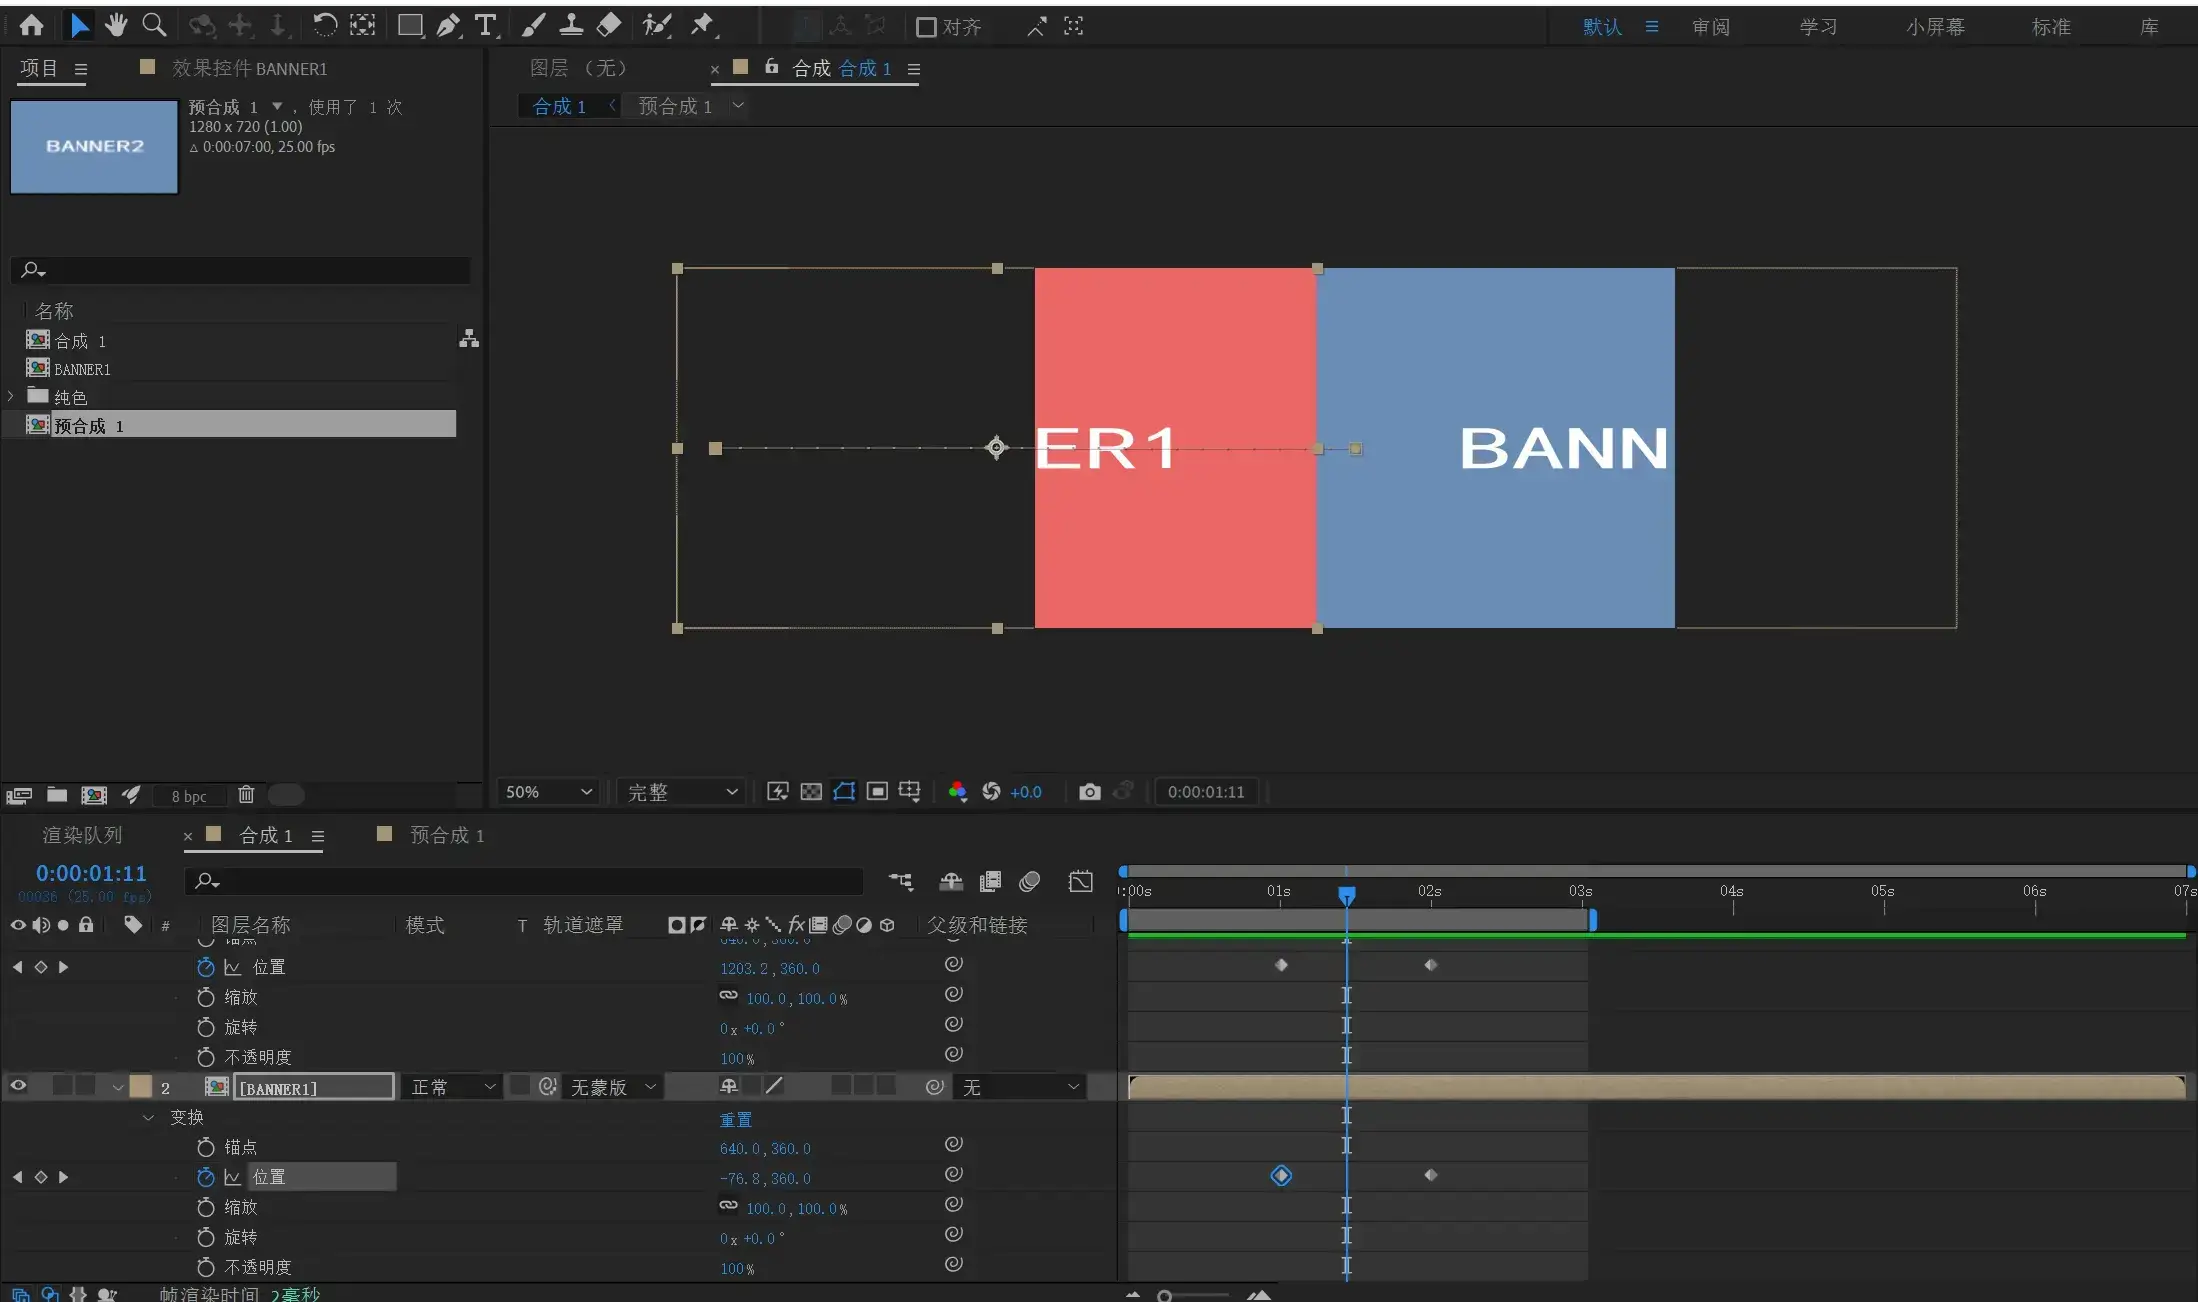This screenshot has width=2198, height=1302.
Task: Toggle the 对齐 snapping checkbox
Action: tap(926, 27)
